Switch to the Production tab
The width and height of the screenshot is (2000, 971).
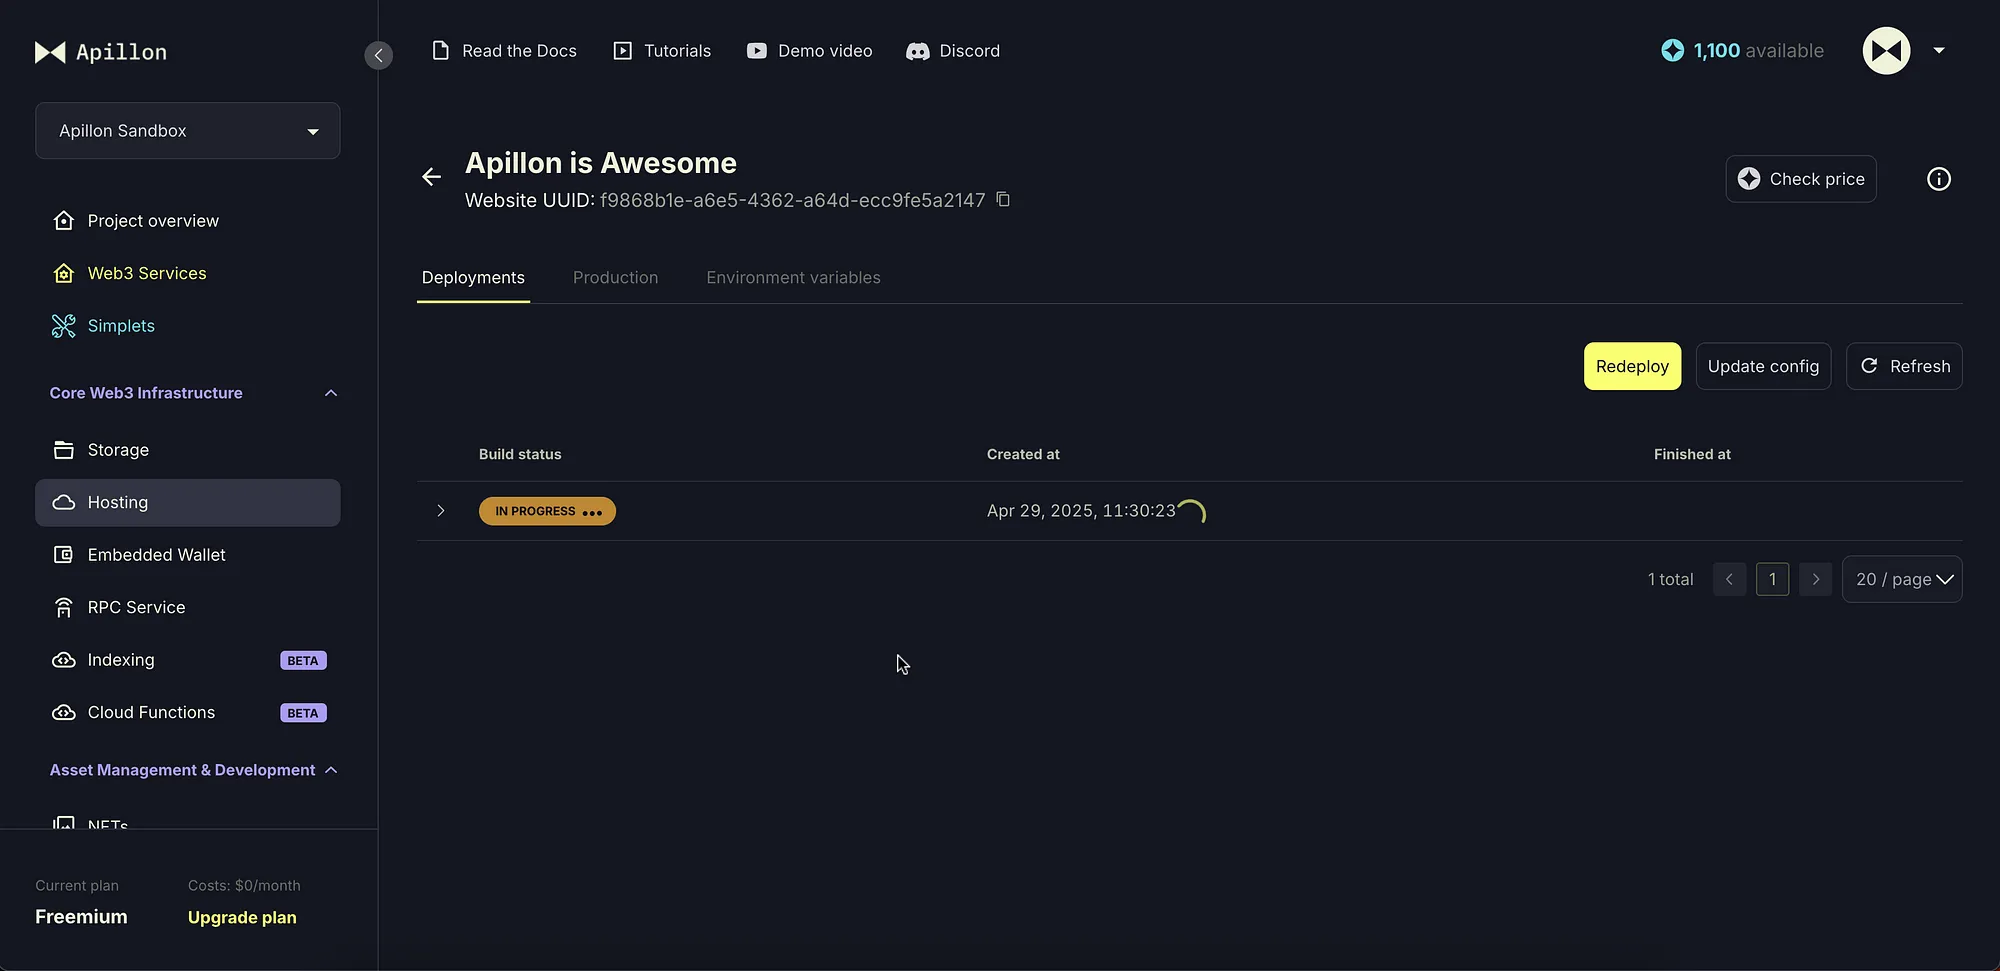click(615, 278)
